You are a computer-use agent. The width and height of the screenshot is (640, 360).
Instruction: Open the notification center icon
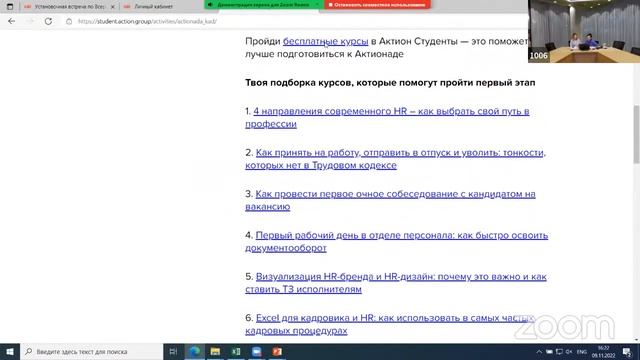click(x=627, y=351)
